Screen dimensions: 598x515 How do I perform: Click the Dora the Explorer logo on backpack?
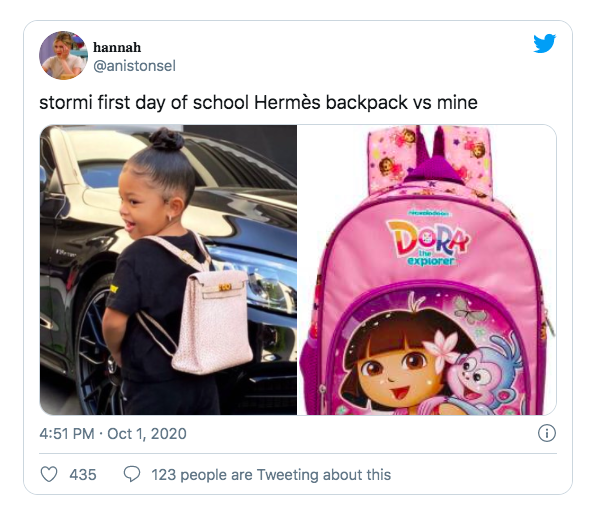[429, 242]
